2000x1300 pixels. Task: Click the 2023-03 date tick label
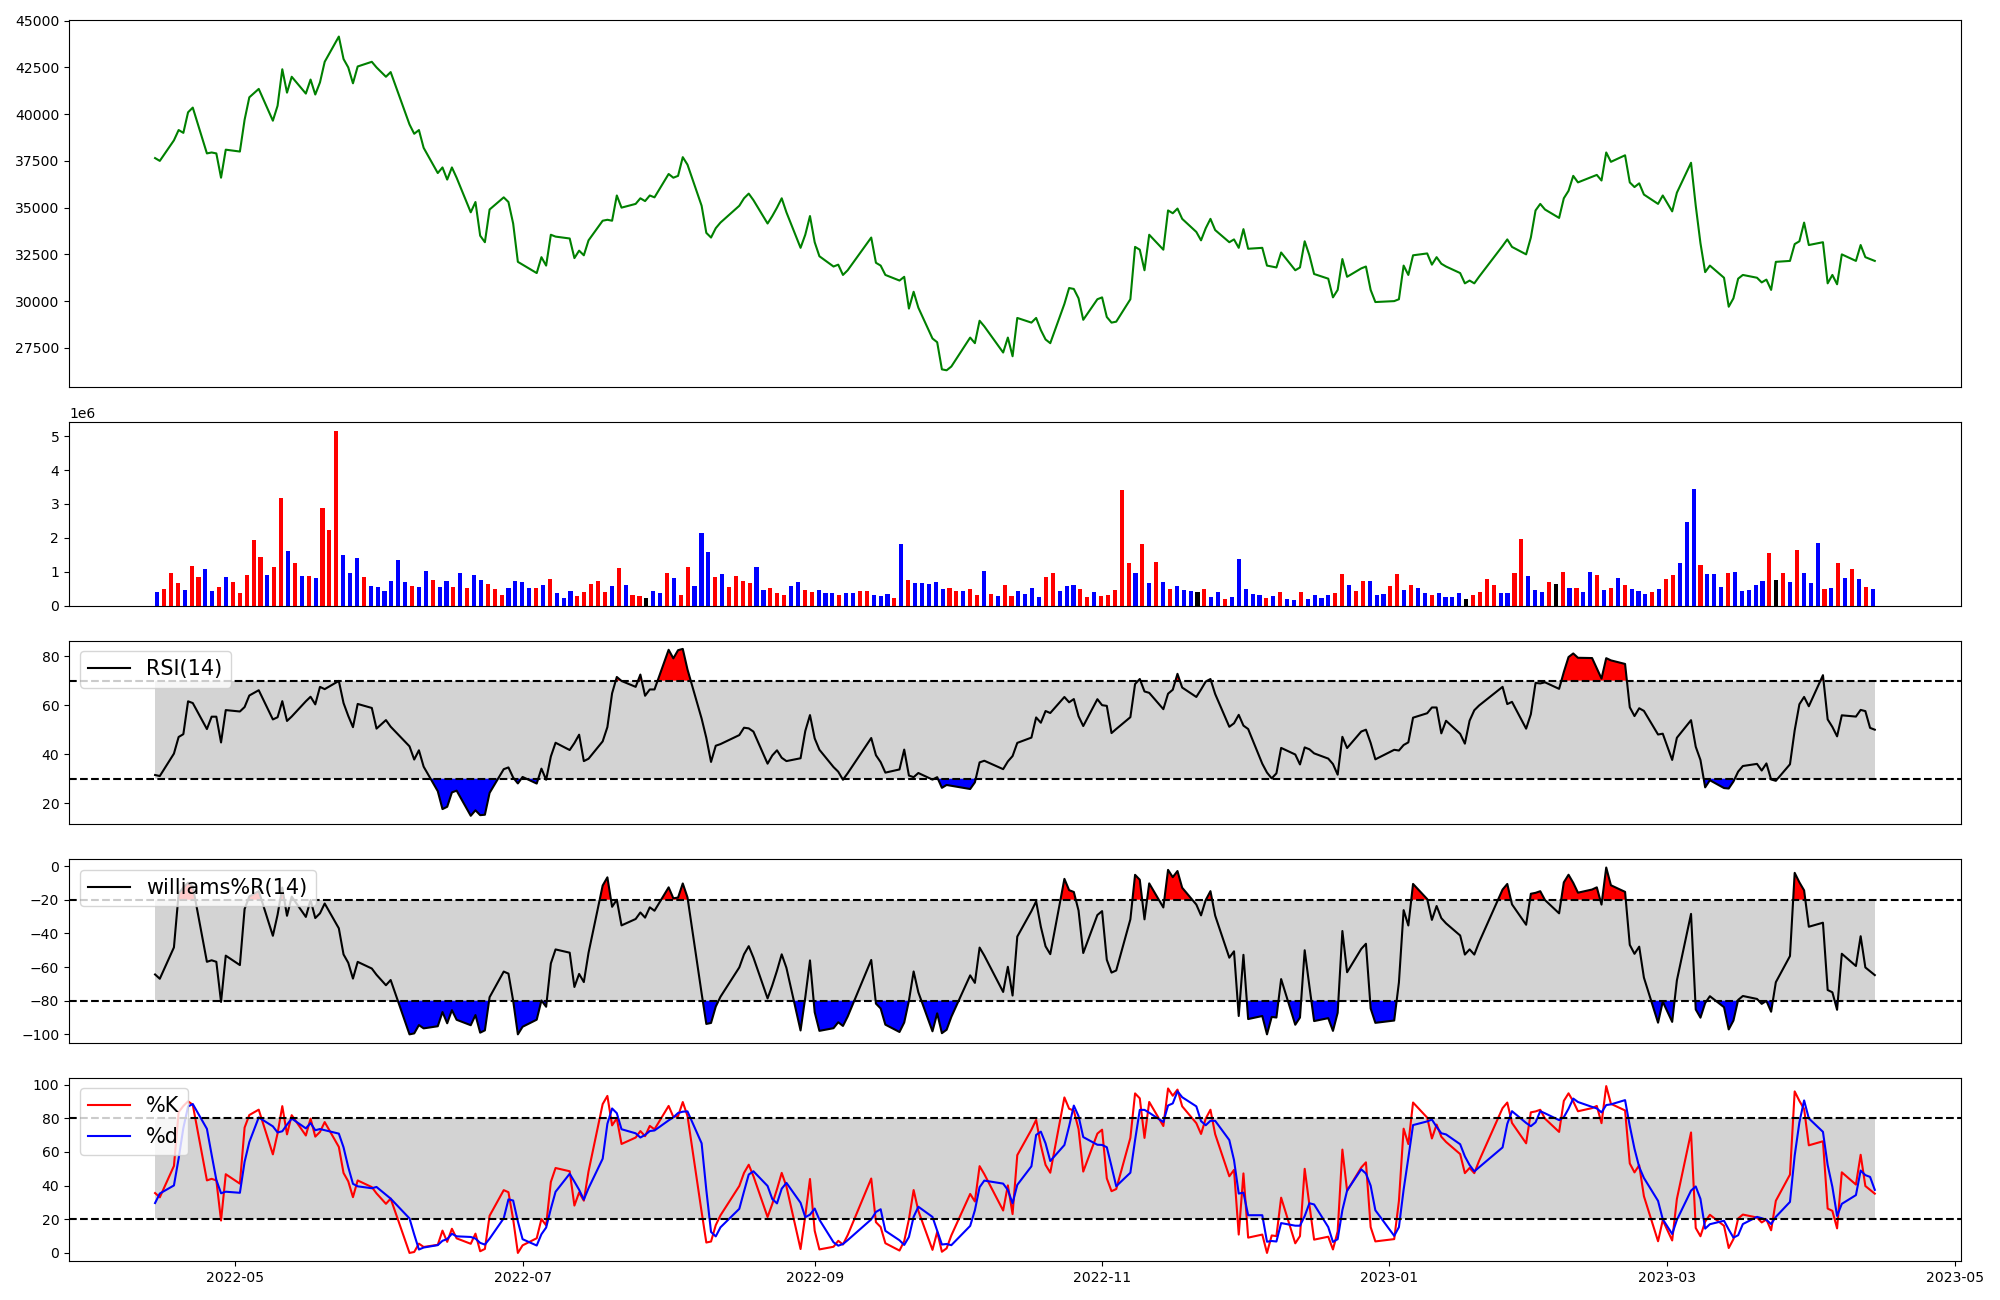(1667, 1277)
